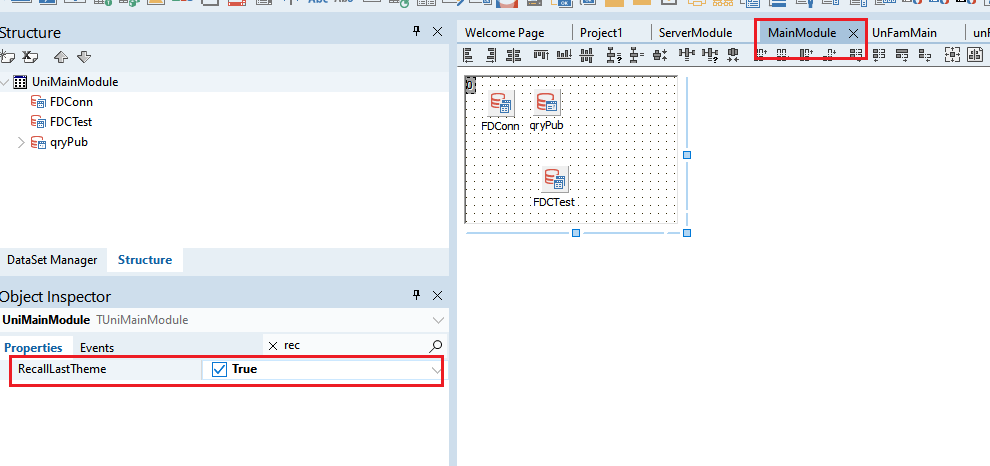Screen dimensions: 990x466
Task: Click the magnifier icon in property search
Action: point(436,345)
